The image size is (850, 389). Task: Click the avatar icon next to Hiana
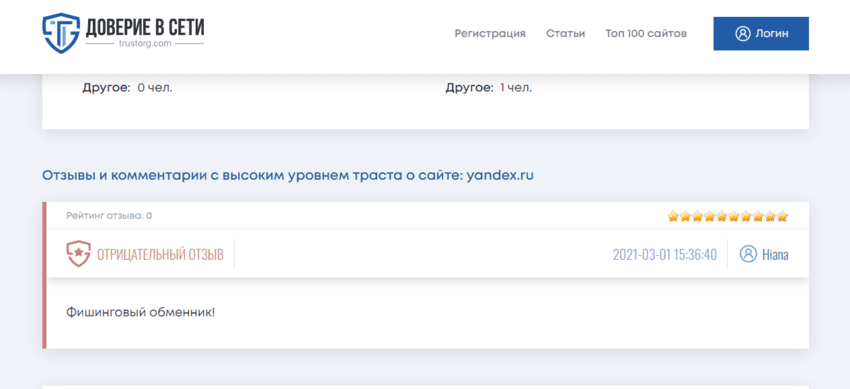point(748,254)
